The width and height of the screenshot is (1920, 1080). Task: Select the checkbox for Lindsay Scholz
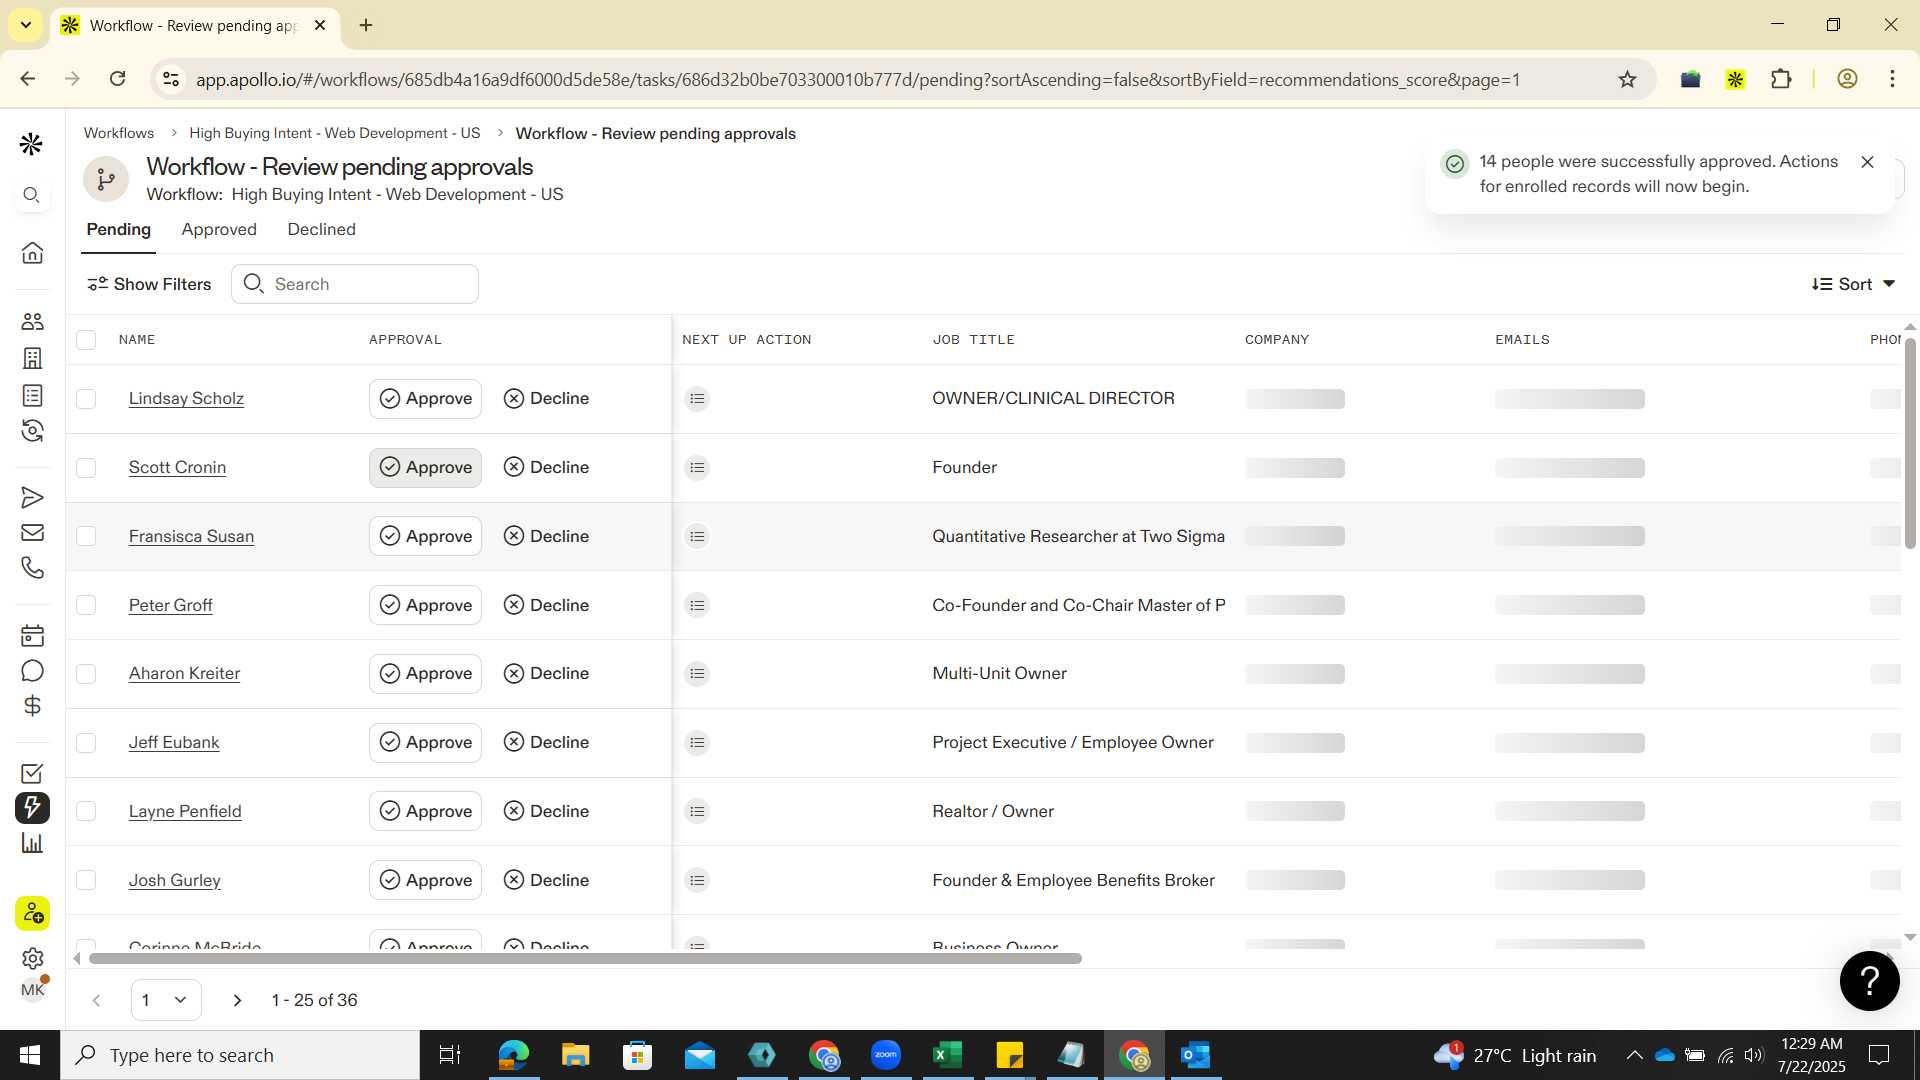(86, 399)
